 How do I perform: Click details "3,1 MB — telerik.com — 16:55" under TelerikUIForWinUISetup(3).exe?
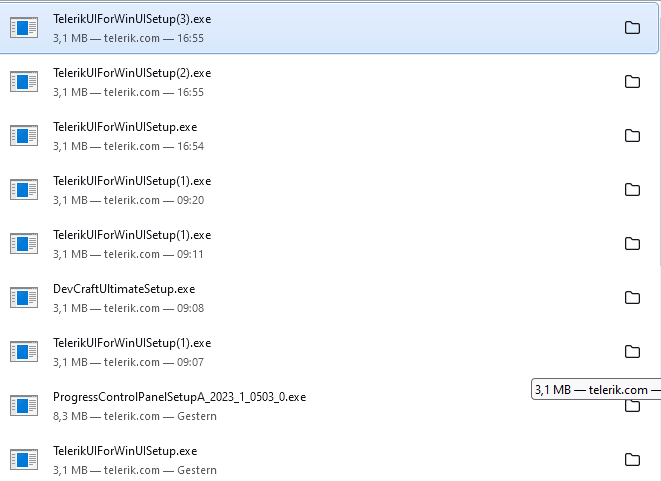(x=129, y=38)
